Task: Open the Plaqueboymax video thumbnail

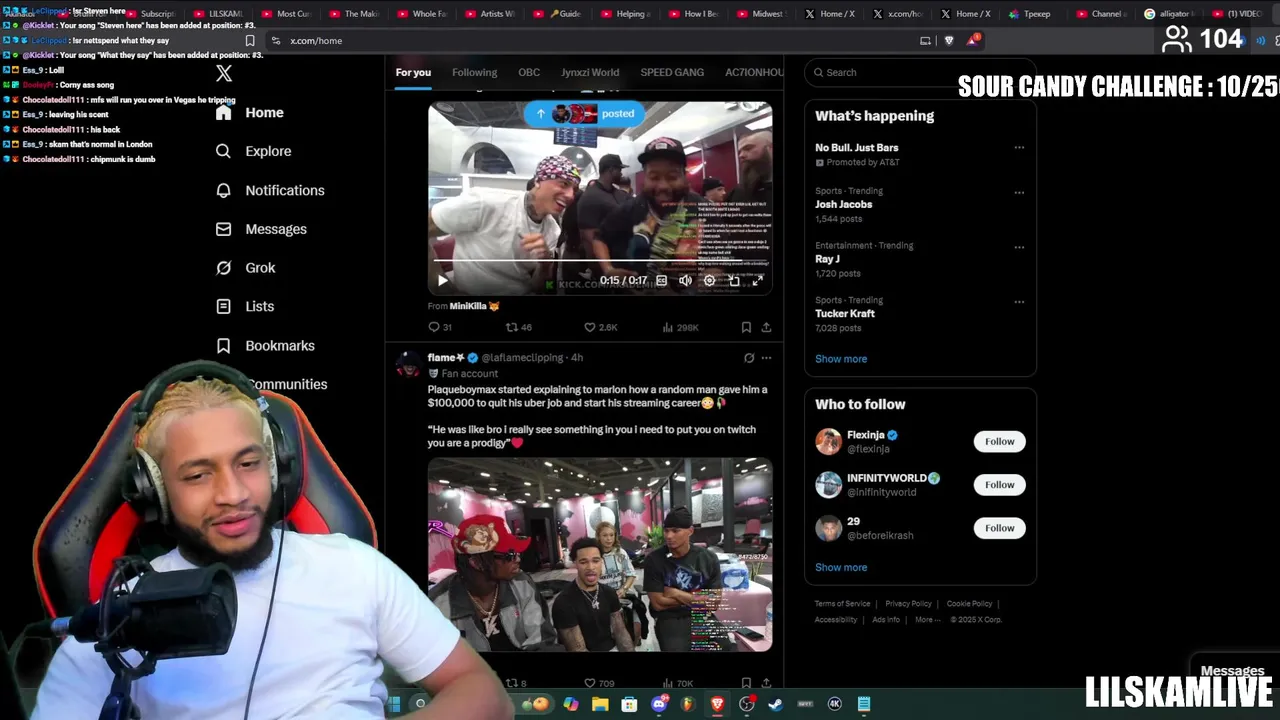Action: click(x=600, y=555)
